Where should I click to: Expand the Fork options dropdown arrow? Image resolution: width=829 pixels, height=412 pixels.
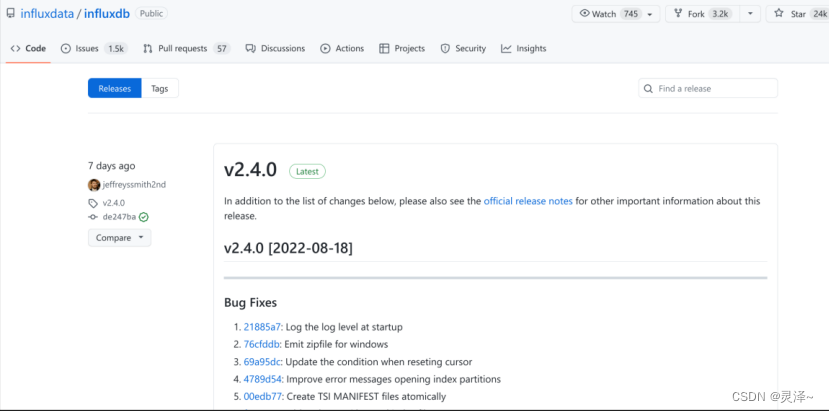750,14
